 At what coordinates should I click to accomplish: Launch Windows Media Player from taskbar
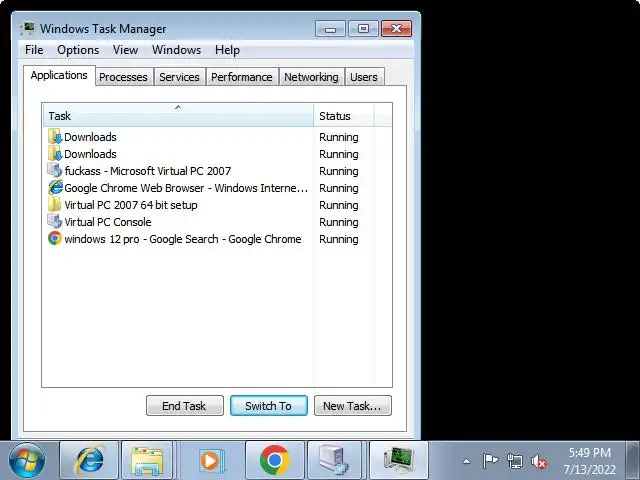(211, 460)
